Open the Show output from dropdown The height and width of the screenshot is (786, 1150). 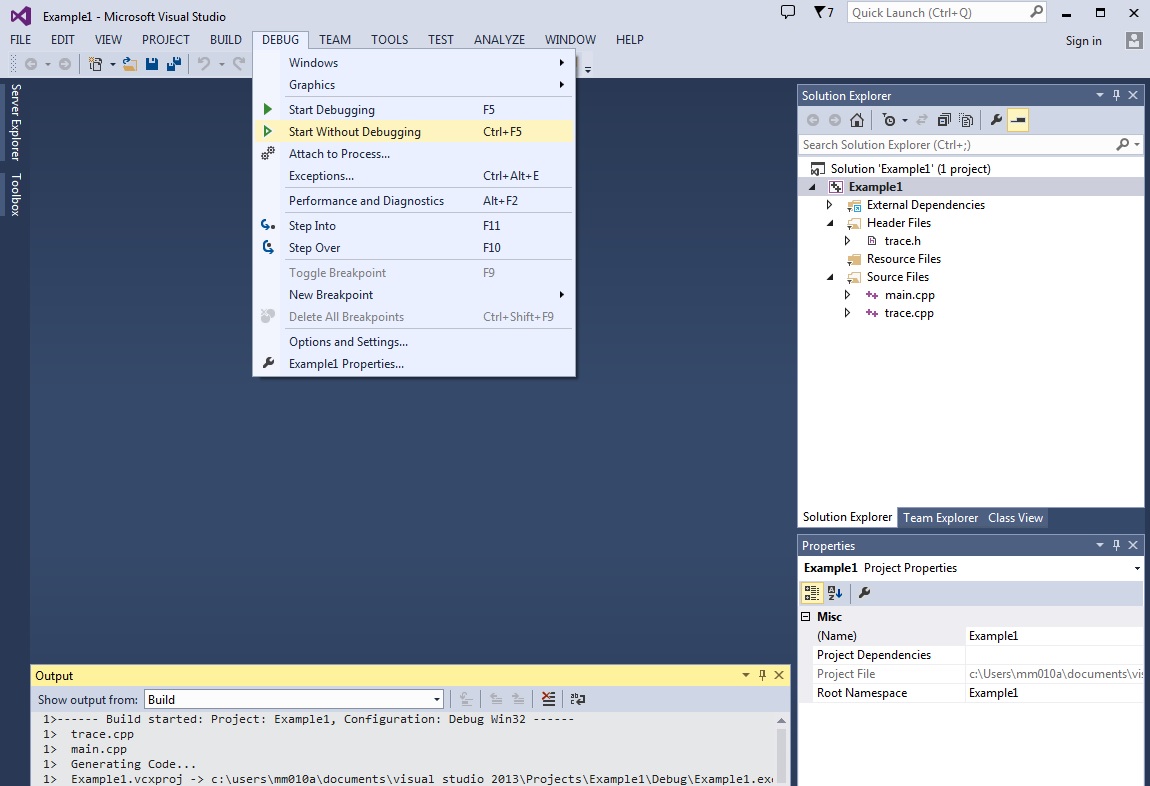436,699
